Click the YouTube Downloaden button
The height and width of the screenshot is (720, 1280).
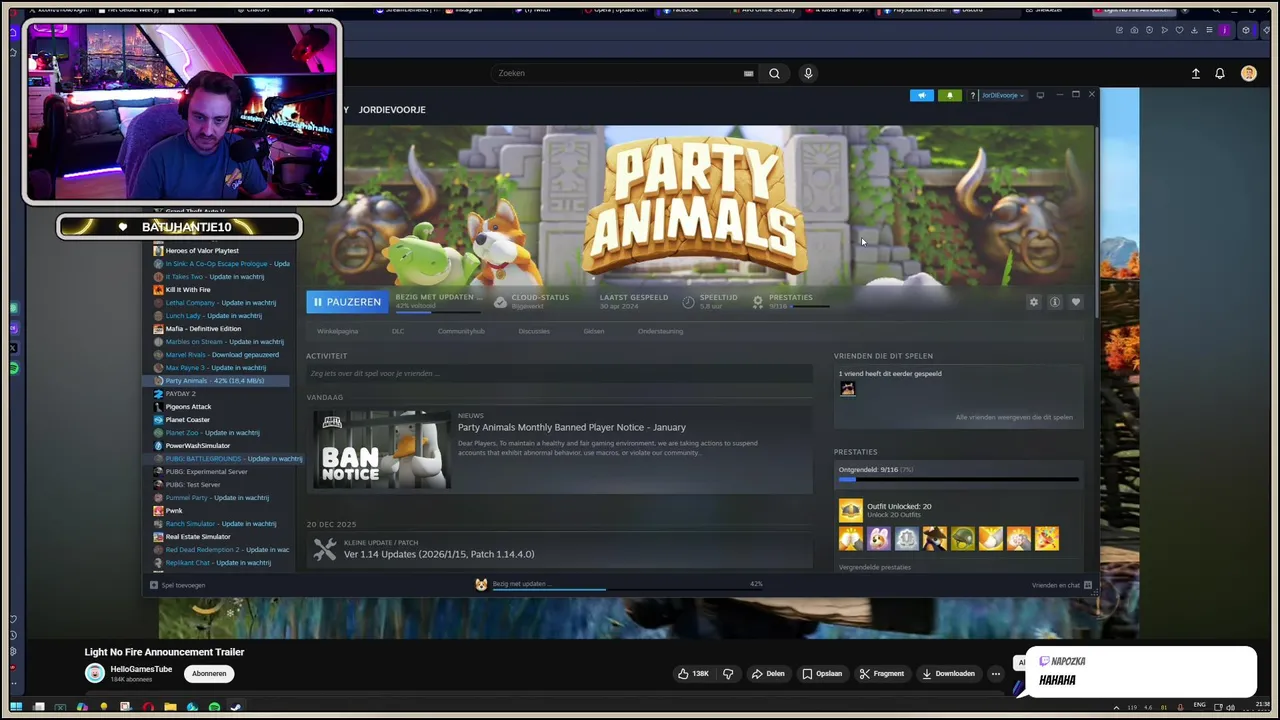pyautogui.click(x=948, y=674)
